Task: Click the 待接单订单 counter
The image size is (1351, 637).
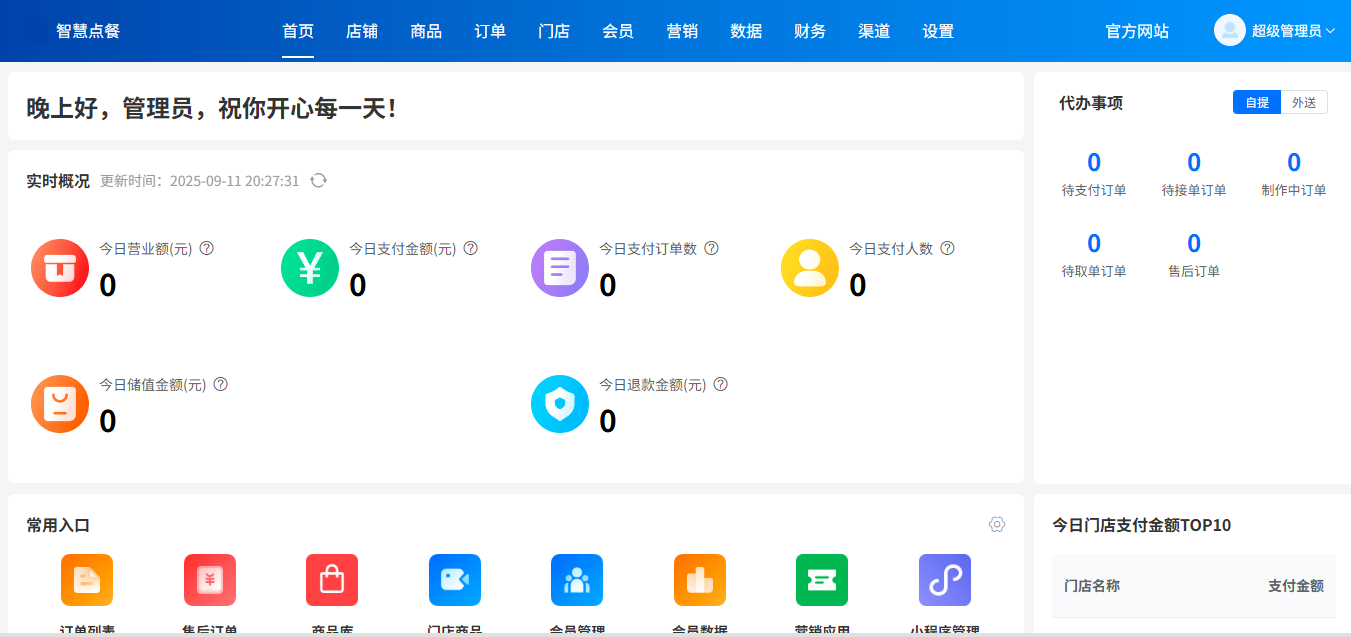Action: 1193,162
